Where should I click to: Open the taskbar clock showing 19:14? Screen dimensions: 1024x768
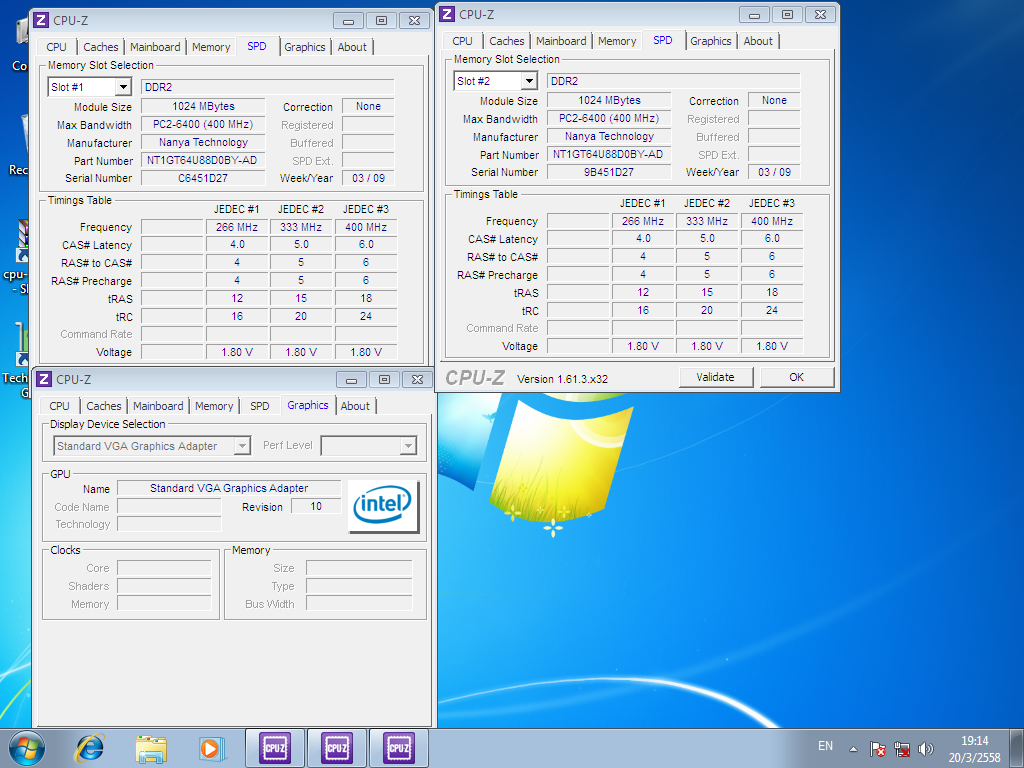click(974, 749)
